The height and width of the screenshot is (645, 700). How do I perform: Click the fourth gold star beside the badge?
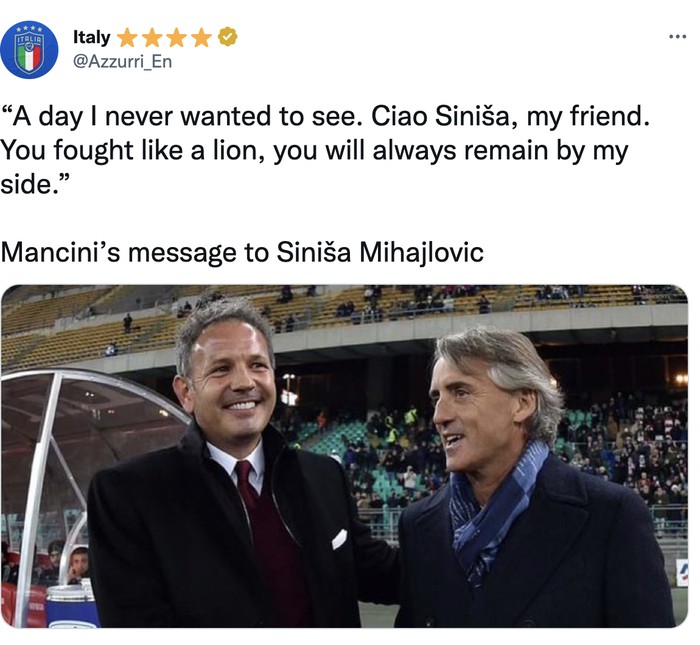[x=202, y=38]
